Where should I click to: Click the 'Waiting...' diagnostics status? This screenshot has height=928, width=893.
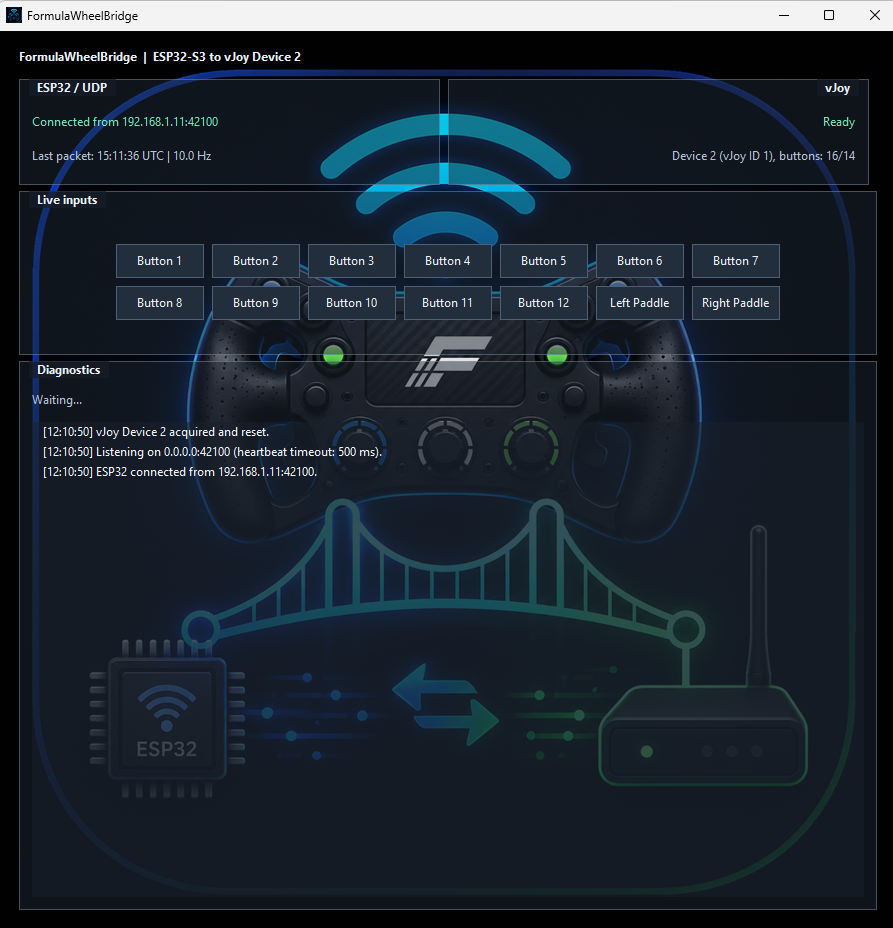point(57,400)
